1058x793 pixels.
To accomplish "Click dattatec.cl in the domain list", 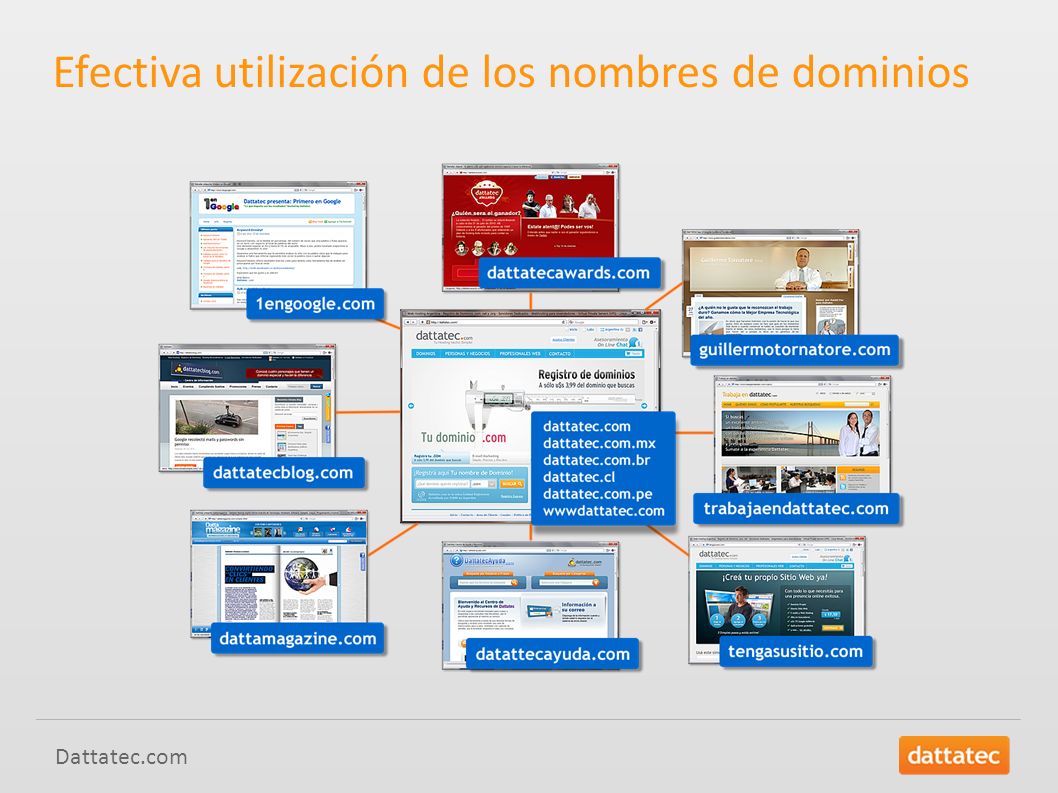I will point(579,477).
